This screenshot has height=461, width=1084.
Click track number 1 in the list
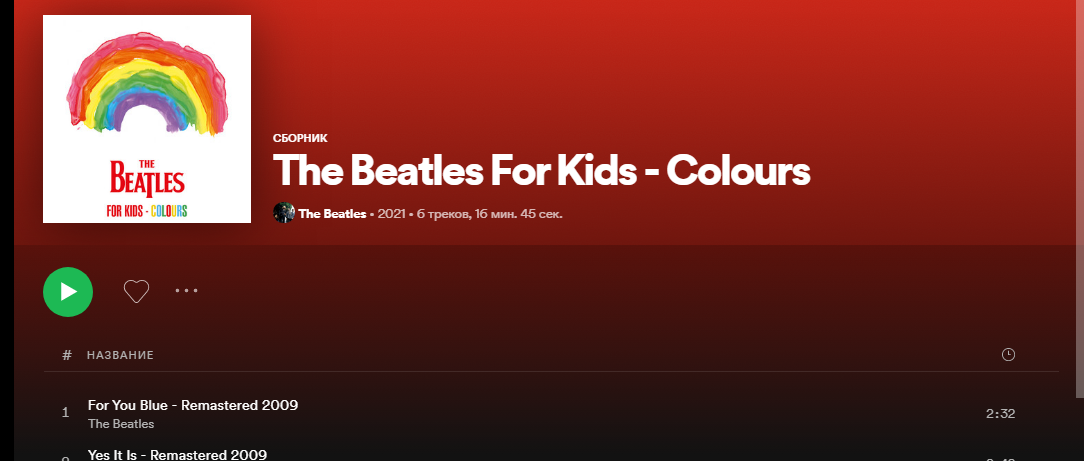point(66,413)
